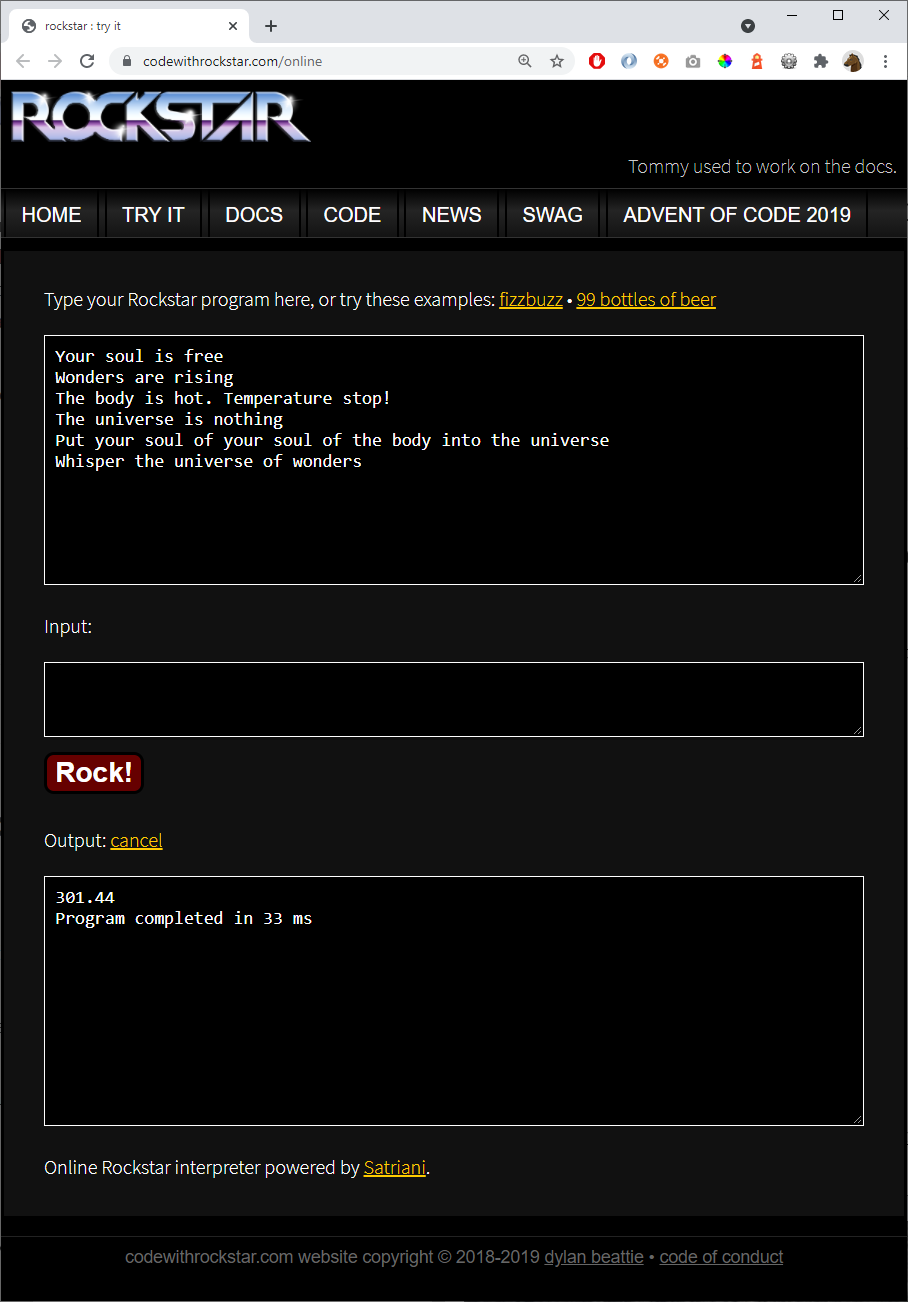
Task: Click the '301.44' output value
Action: (85, 897)
